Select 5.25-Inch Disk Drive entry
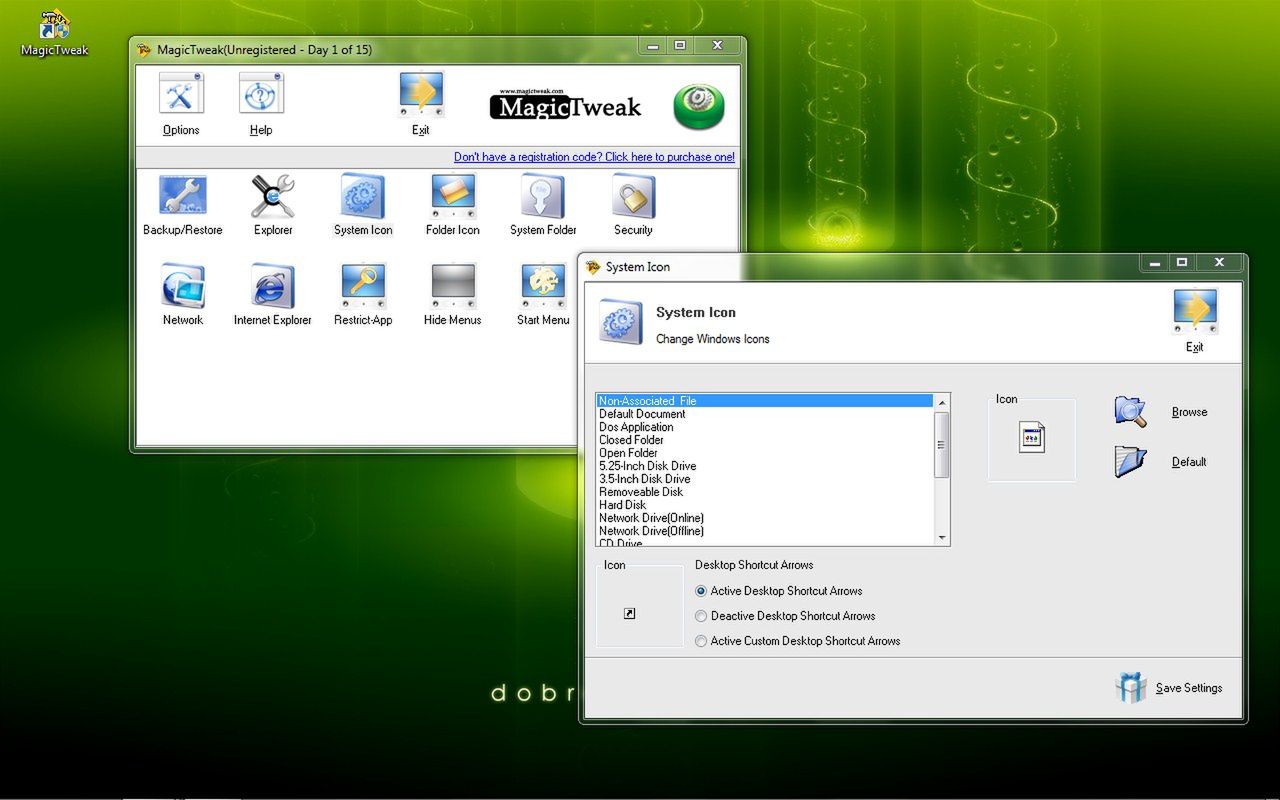 tap(765, 466)
